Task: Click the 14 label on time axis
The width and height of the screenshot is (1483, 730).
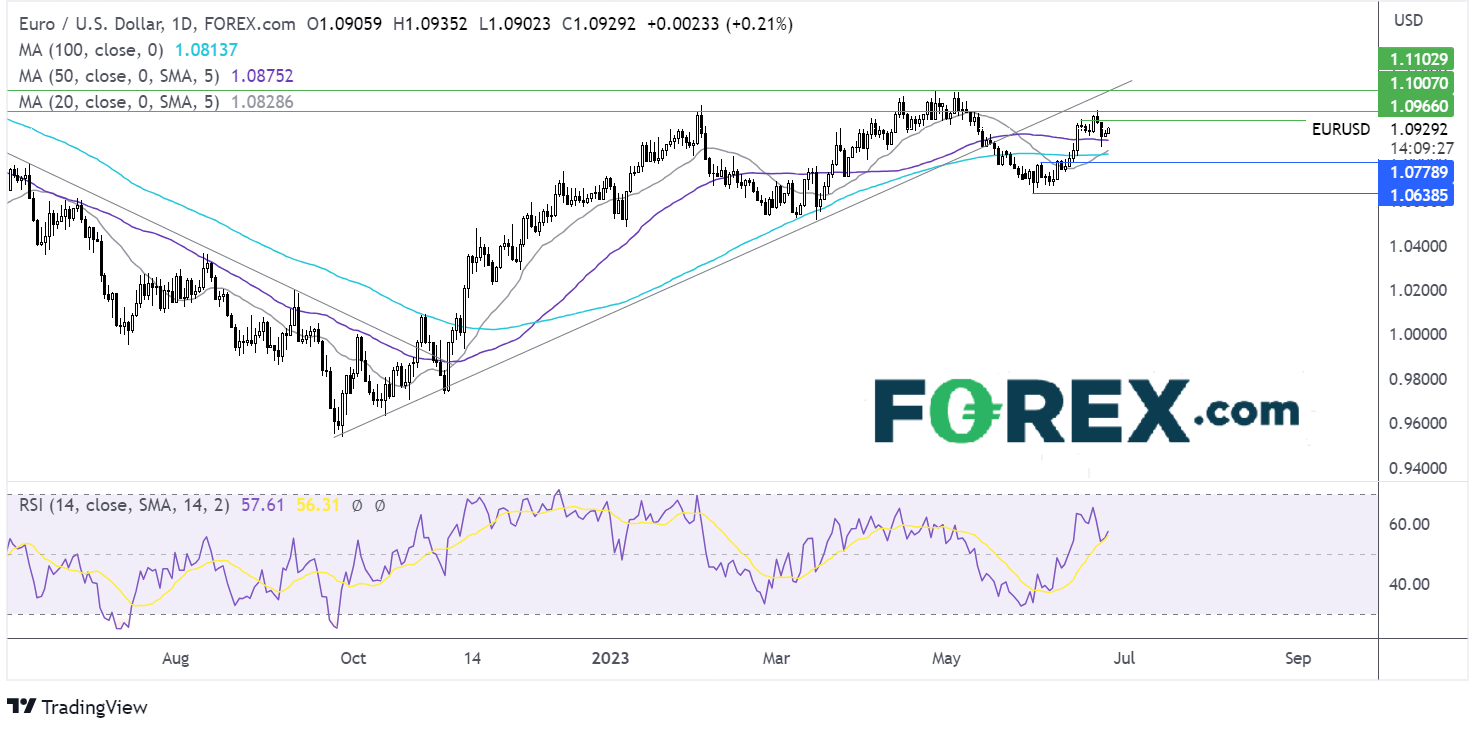Action: pyautogui.click(x=473, y=659)
